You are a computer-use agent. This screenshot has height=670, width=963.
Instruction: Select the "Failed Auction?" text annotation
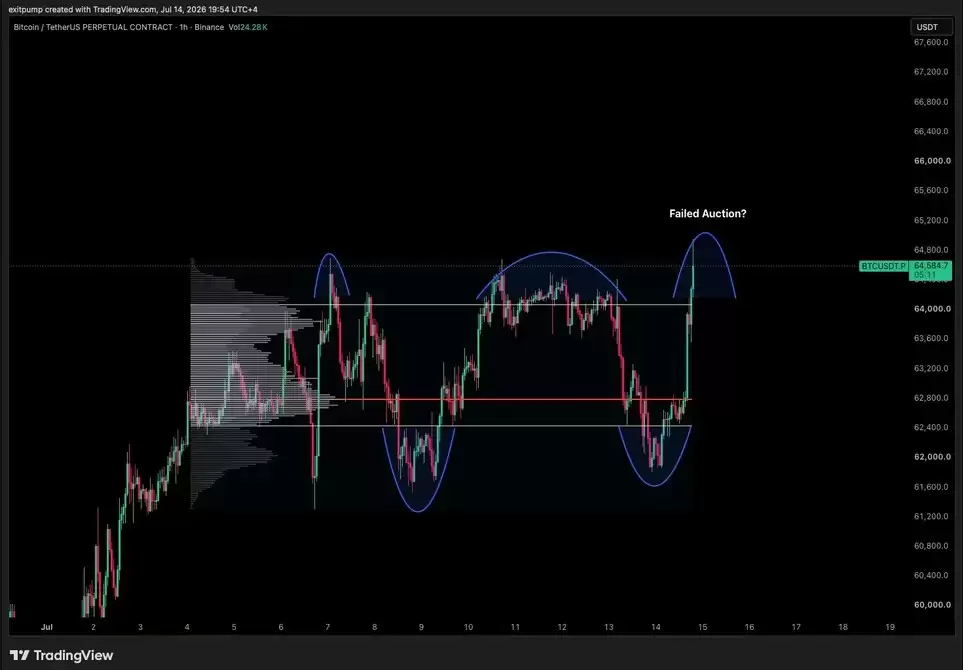tap(708, 214)
